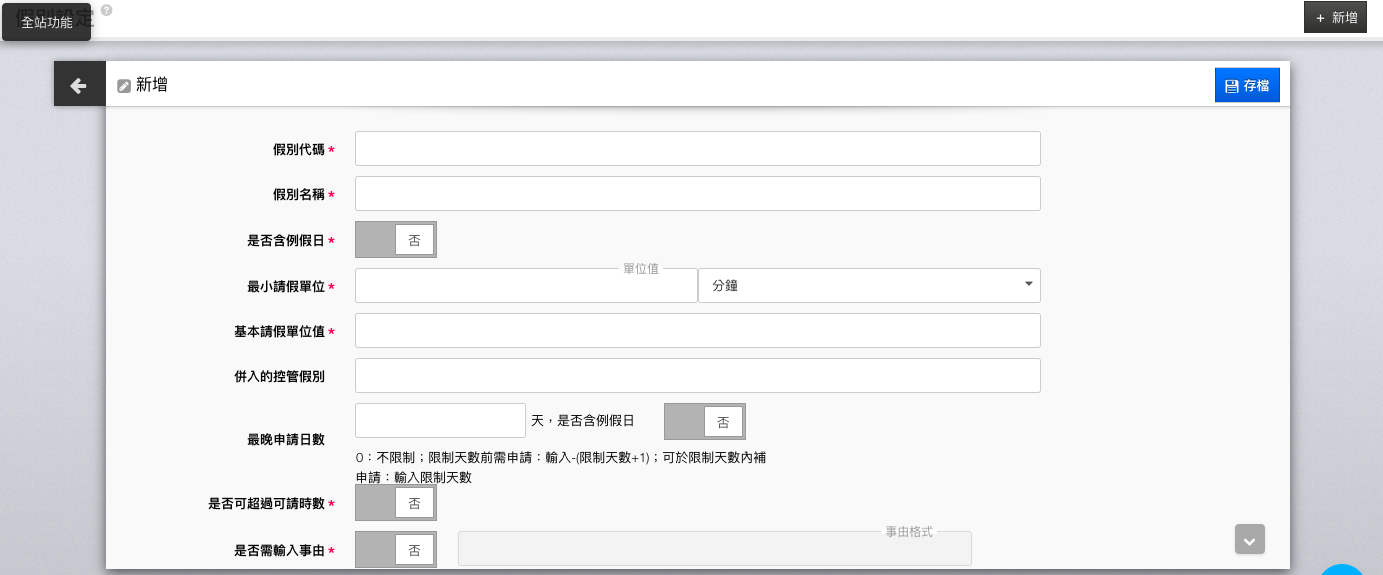Open the 全站功能 menu
Viewport: 1383px width, 575px height.
tap(47, 22)
